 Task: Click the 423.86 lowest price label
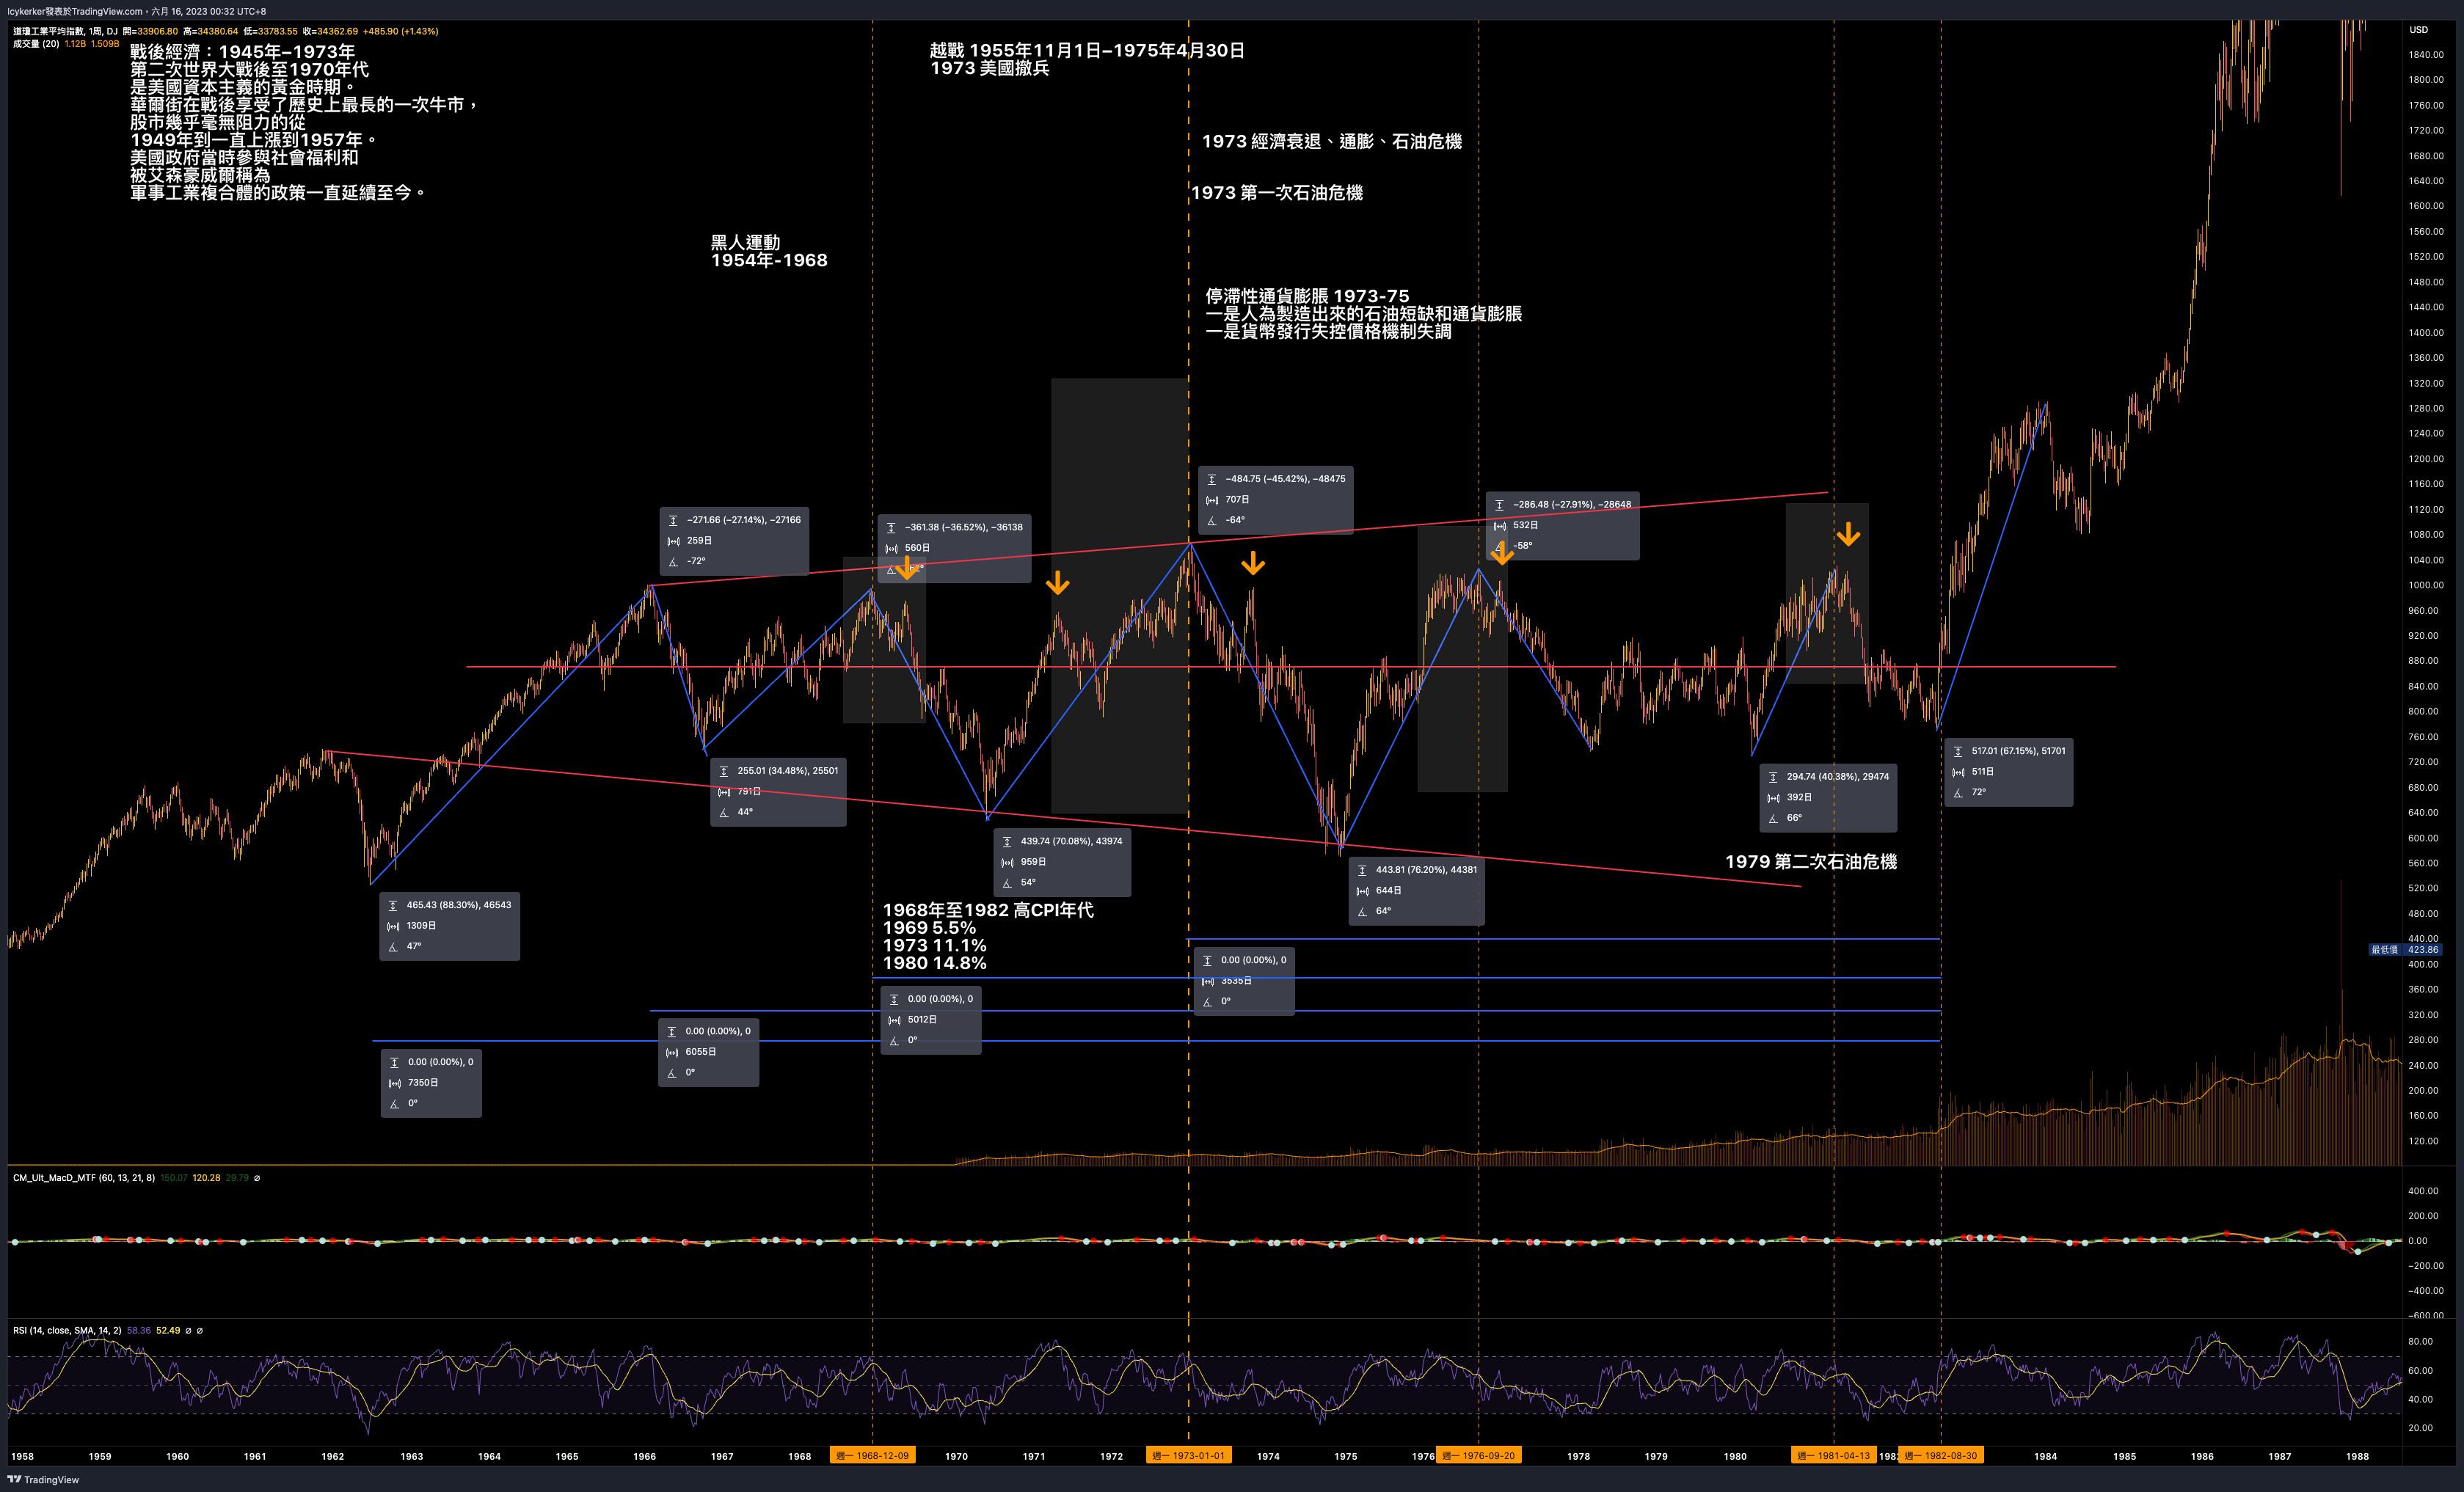click(x=2423, y=950)
